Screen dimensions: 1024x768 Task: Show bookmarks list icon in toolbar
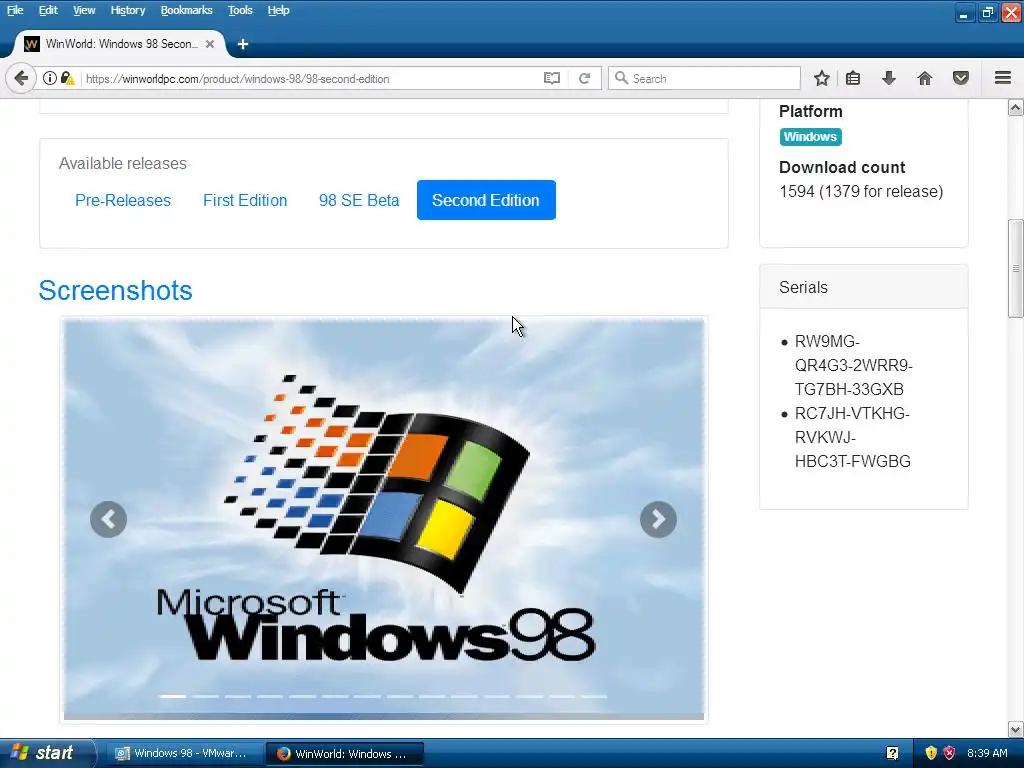pos(853,78)
